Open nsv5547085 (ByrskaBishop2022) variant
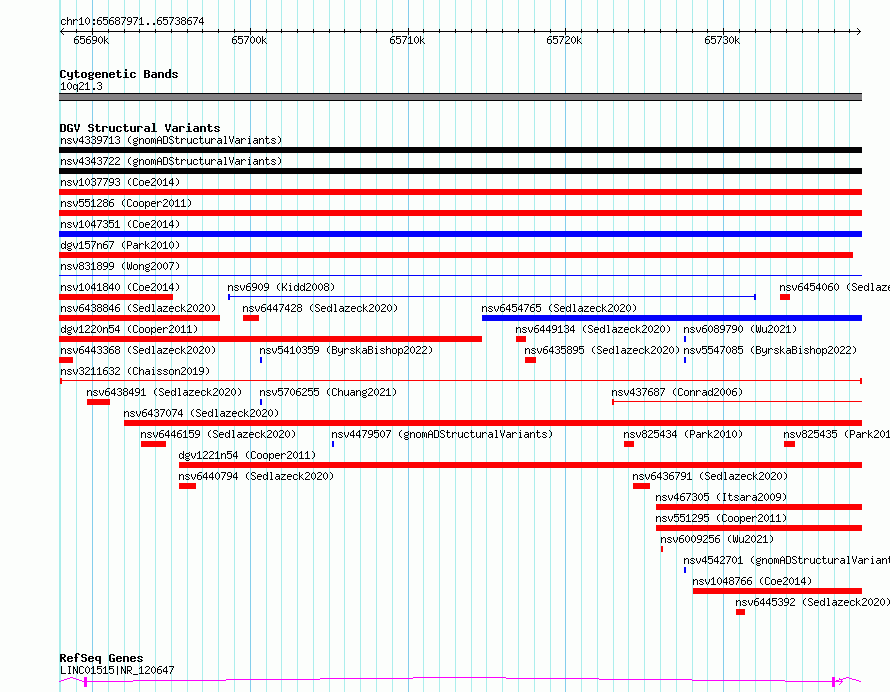The width and height of the screenshot is (890, 692). tap(770, 350)
